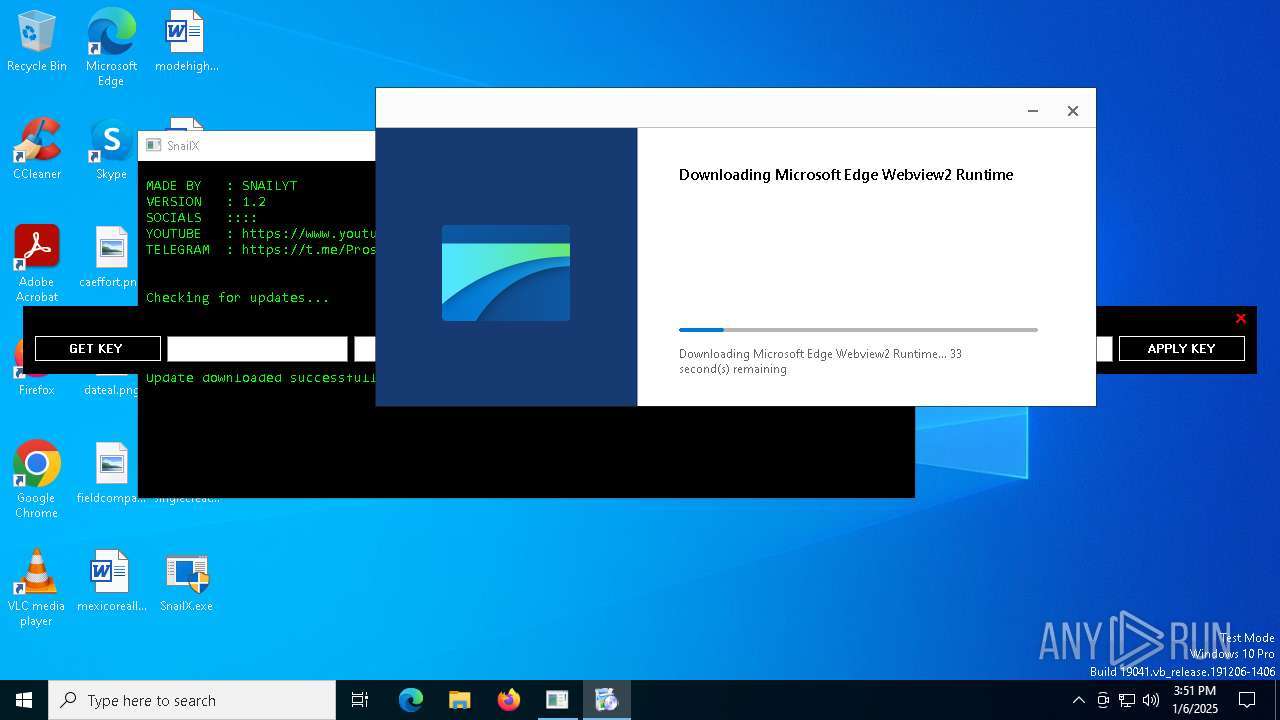Image resolution: width=1280 pixels, height=720 pixels.
Task: Click the Type here to search box
Action: tap(192, 700)
